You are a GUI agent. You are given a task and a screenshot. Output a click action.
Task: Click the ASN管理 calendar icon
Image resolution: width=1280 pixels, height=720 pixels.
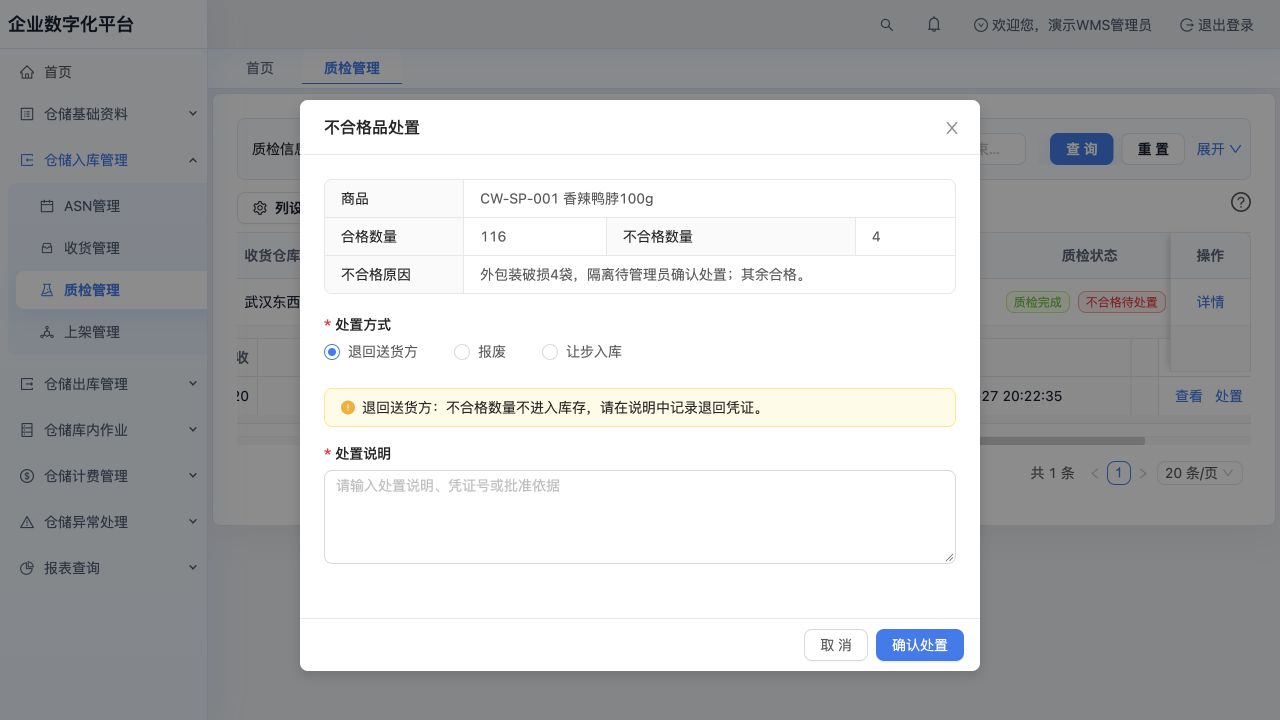point(47,206)
